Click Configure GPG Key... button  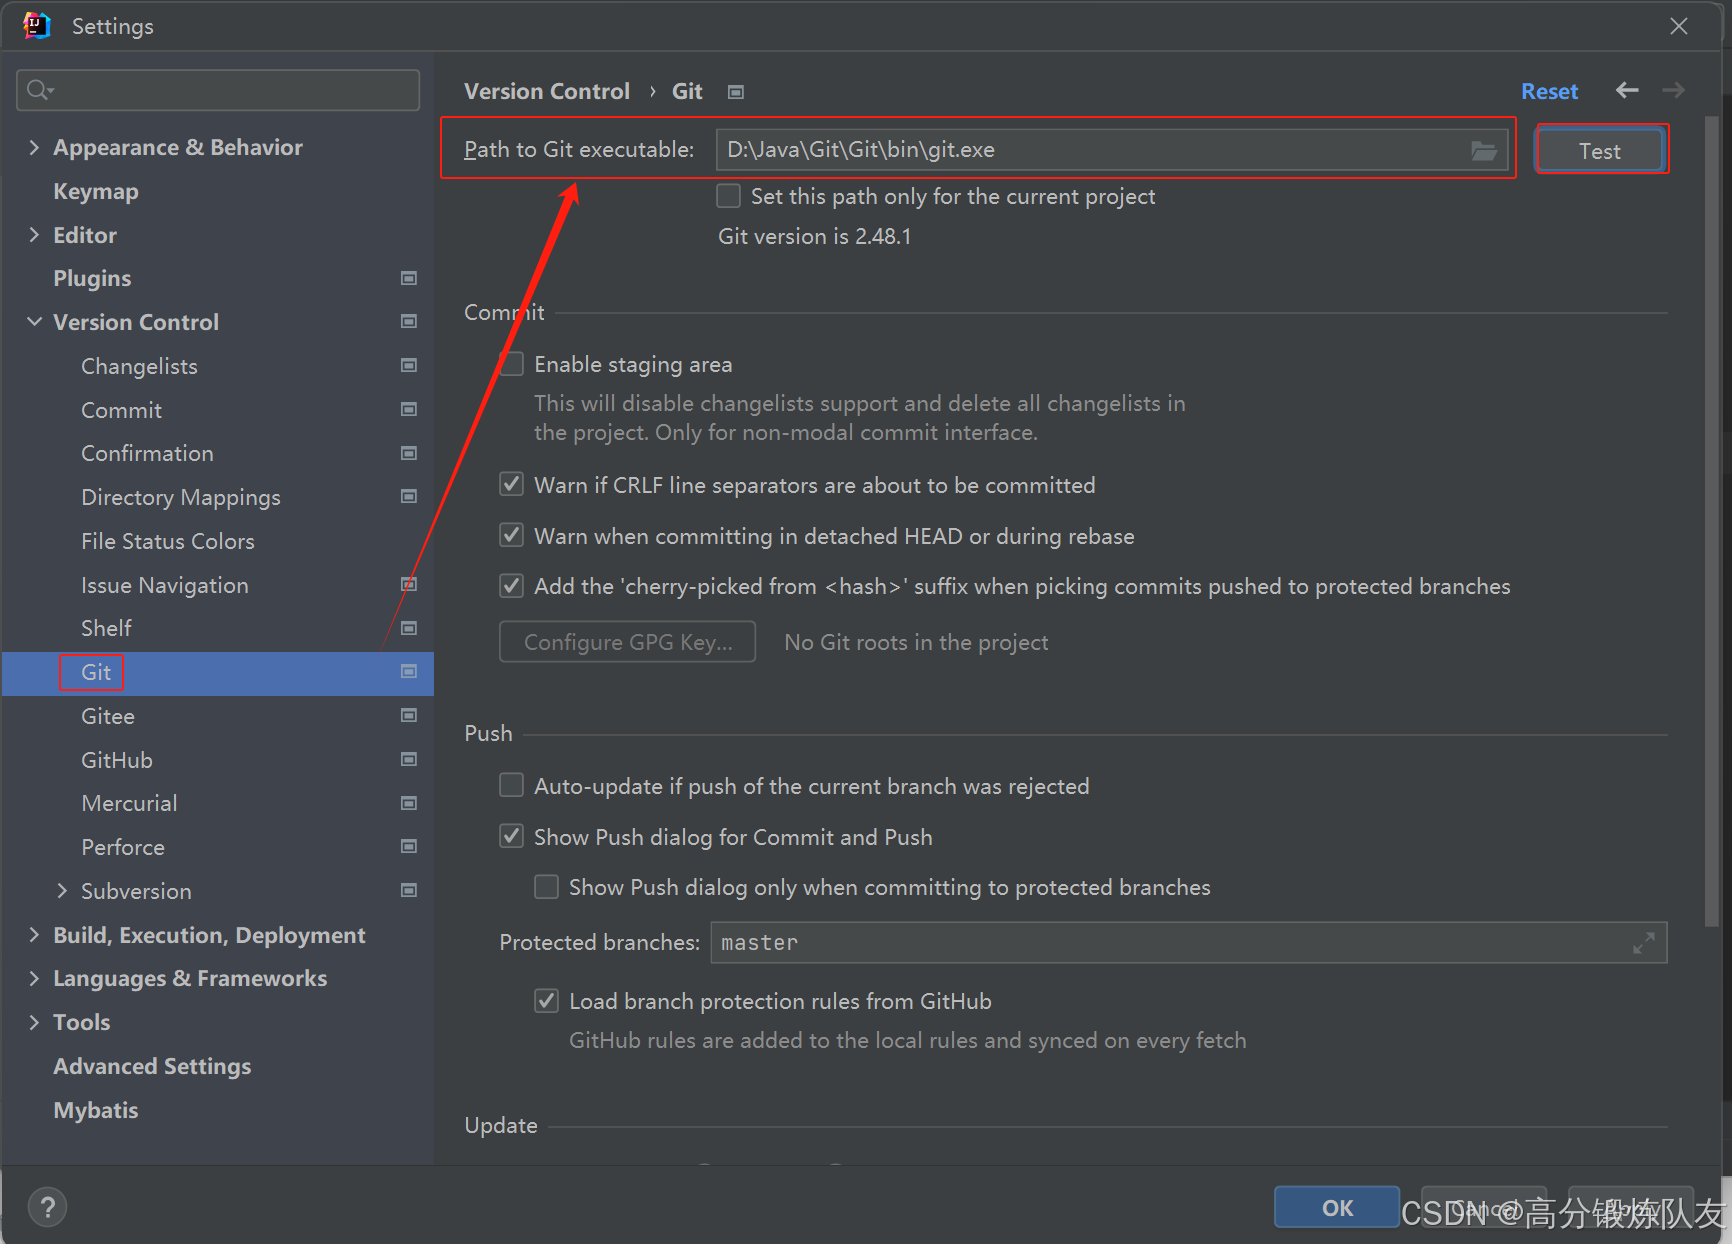[628, 642]
